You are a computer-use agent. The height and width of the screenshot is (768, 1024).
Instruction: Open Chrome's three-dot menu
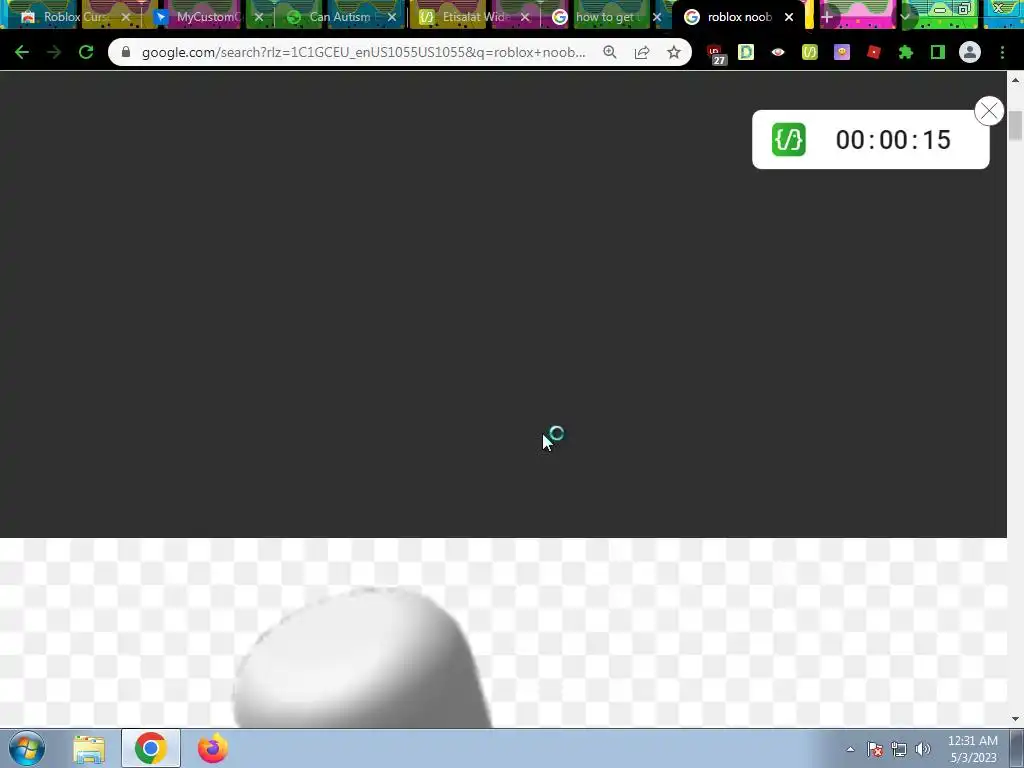click(x=1002, y=52)
